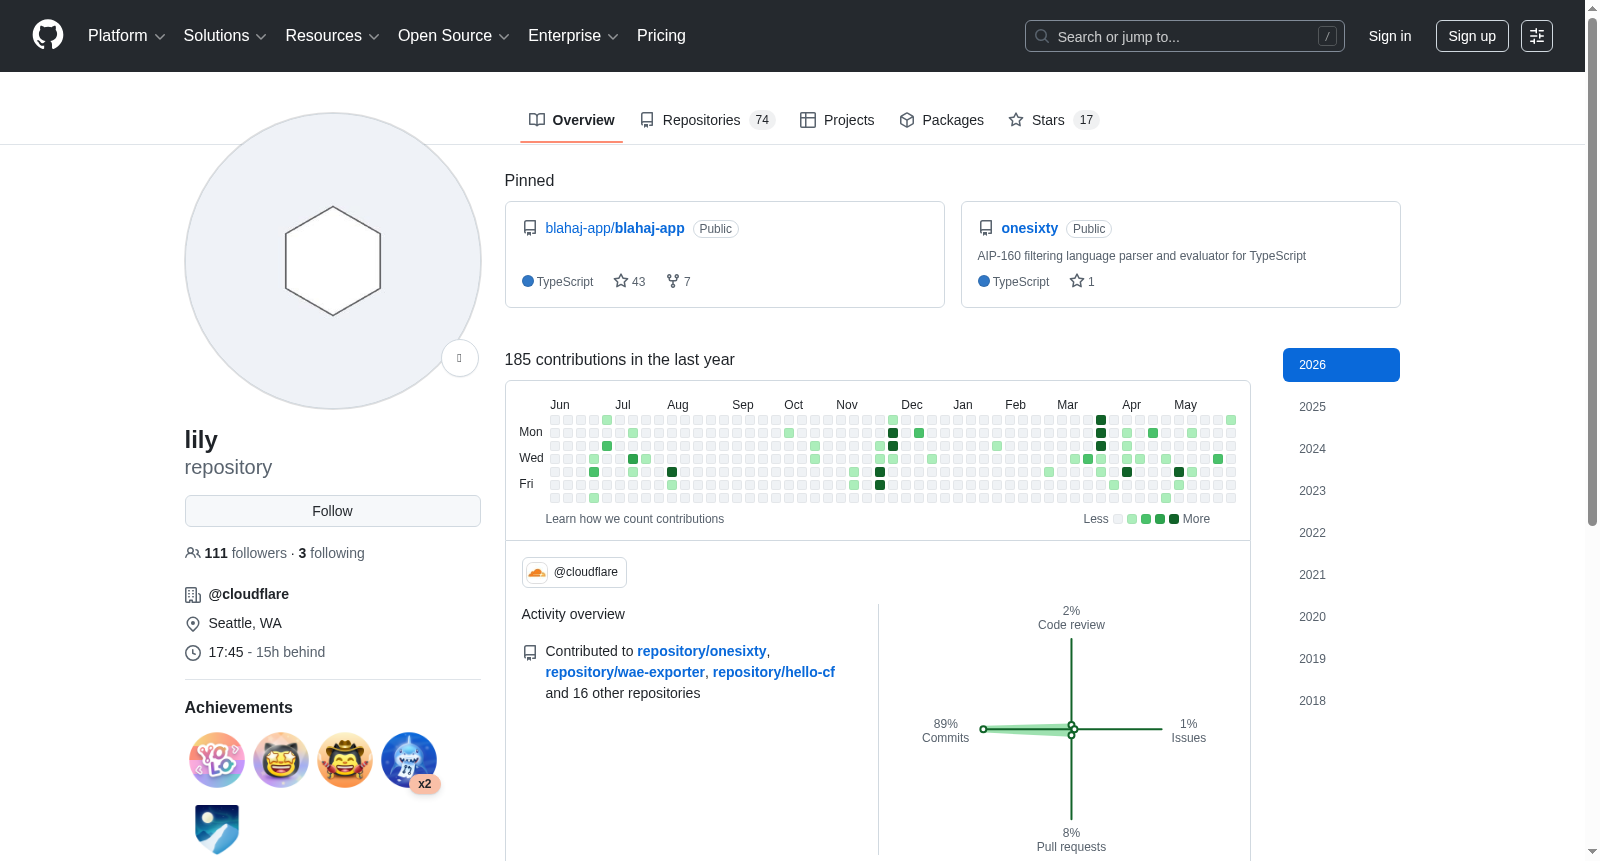Click the profile status emoji button

click(x=460, y=358)
